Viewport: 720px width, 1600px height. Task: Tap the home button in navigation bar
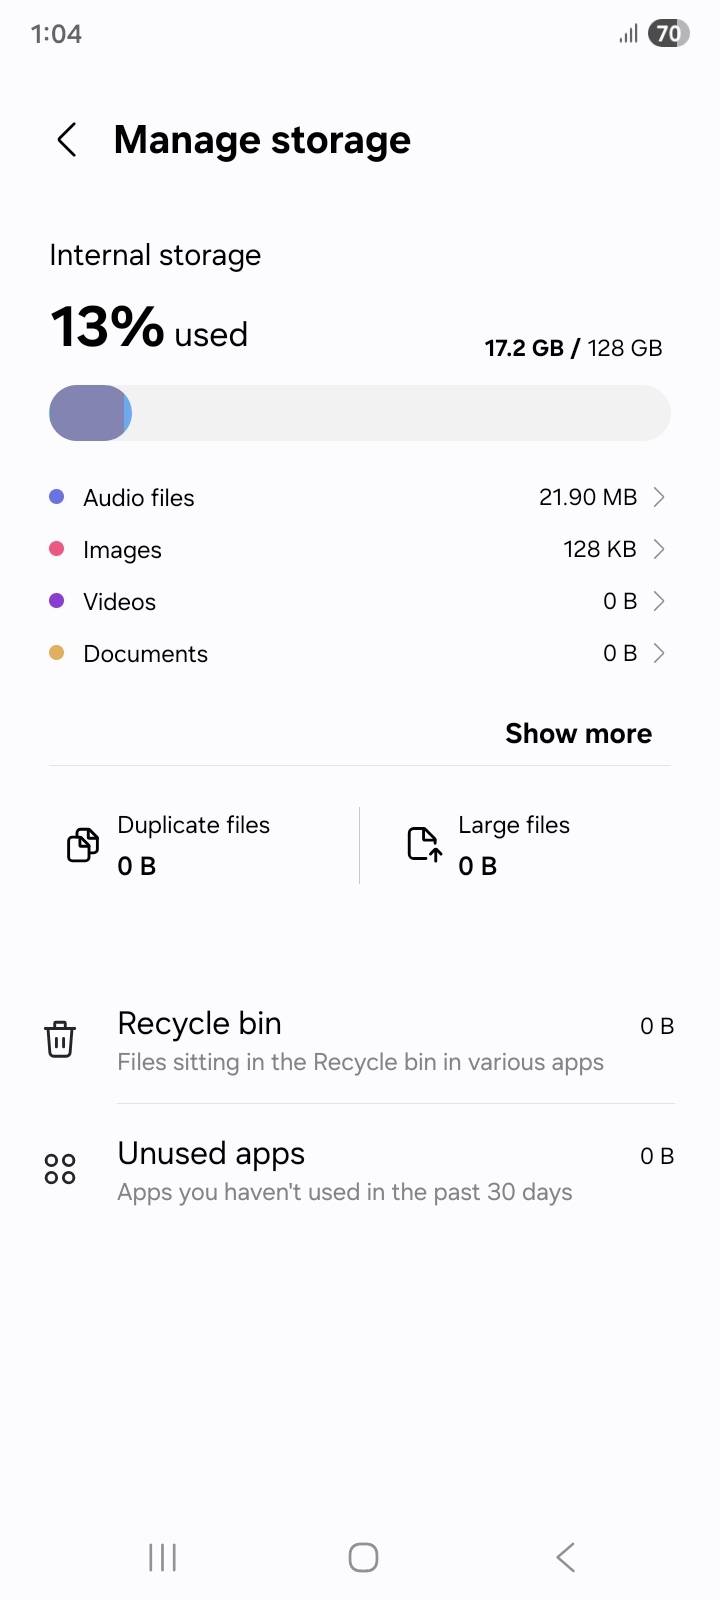click(363, 1557)
